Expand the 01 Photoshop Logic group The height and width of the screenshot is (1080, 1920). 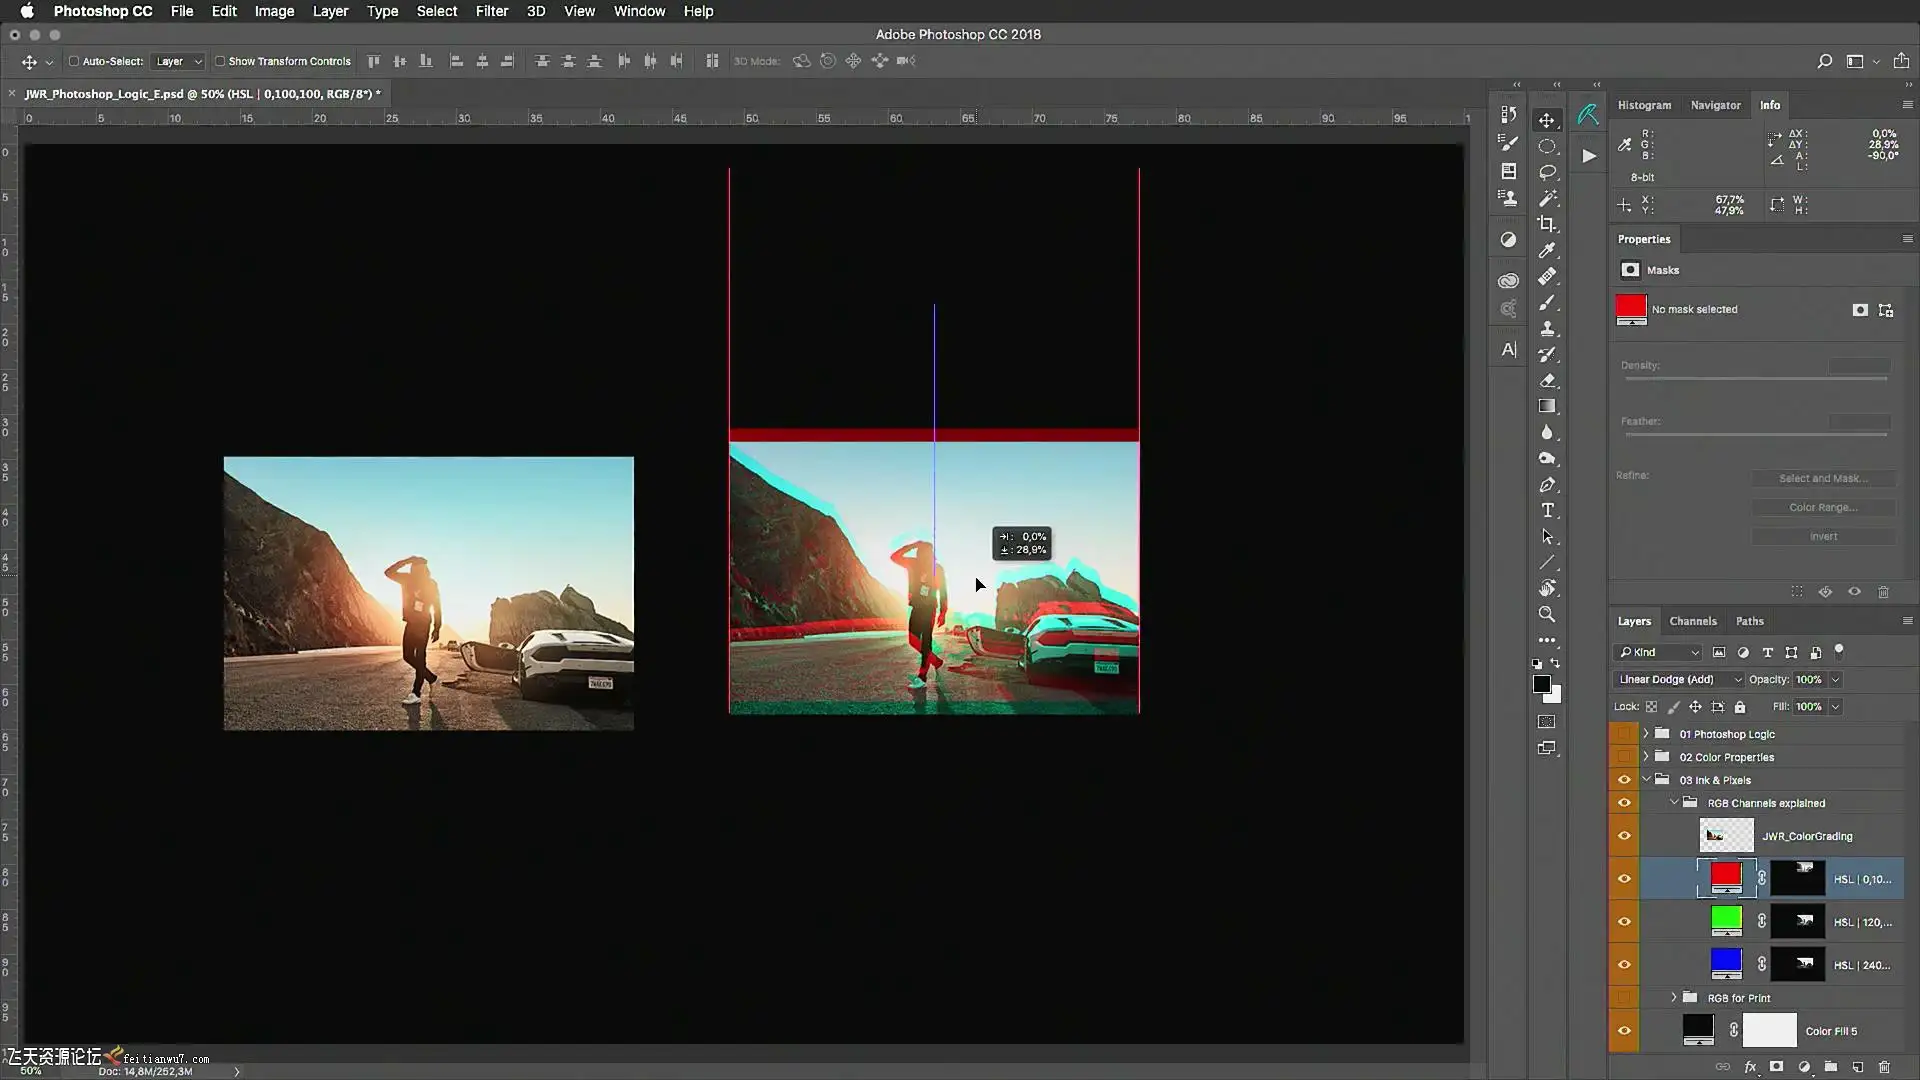click(x=1646, y=734)
